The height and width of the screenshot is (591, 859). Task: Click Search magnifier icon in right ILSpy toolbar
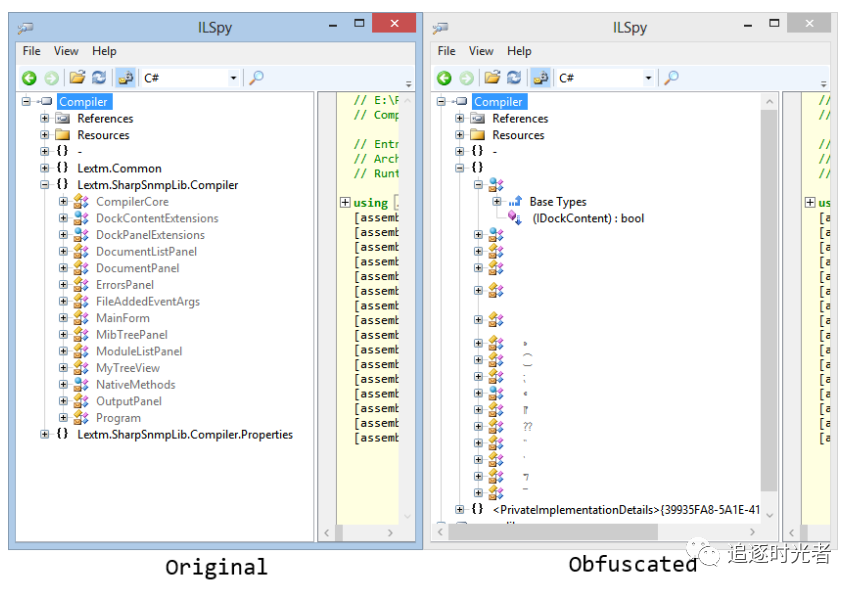pyautogui.click(x=671, y=78)
